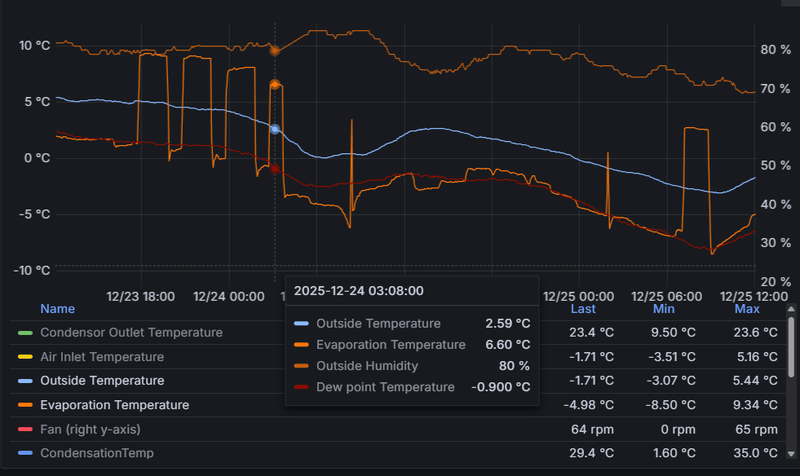Toggle Evaporation Temperature series in legend

click(x=114, y=405)
